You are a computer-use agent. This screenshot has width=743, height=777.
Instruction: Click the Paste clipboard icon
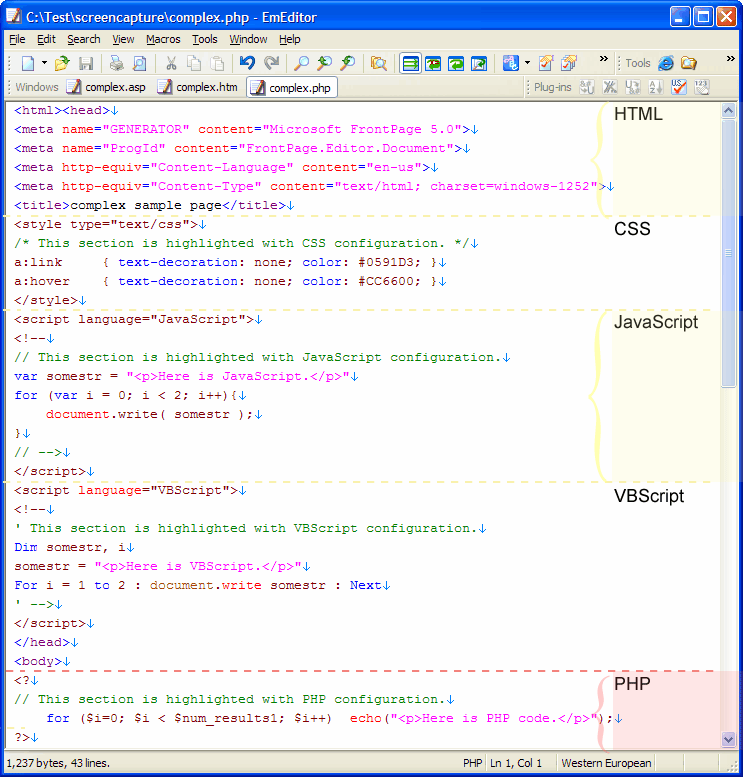pyautogui.click(x=217, y=63)
